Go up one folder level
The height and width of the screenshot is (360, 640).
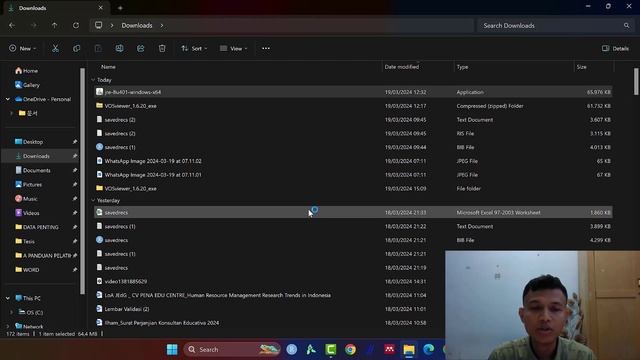pos(54,25)
